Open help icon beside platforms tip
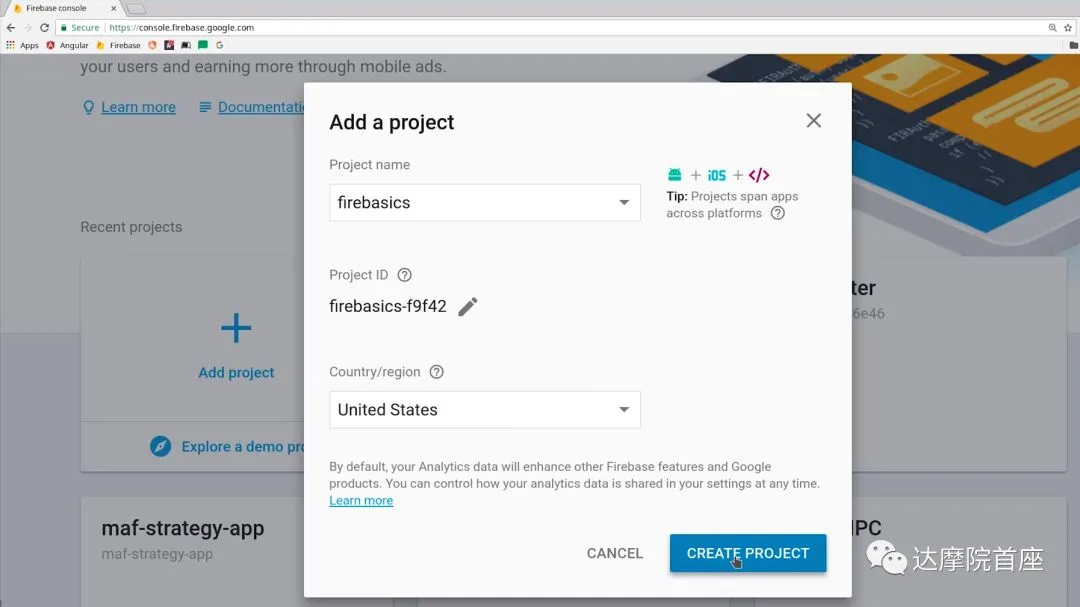 coord(778,213)
